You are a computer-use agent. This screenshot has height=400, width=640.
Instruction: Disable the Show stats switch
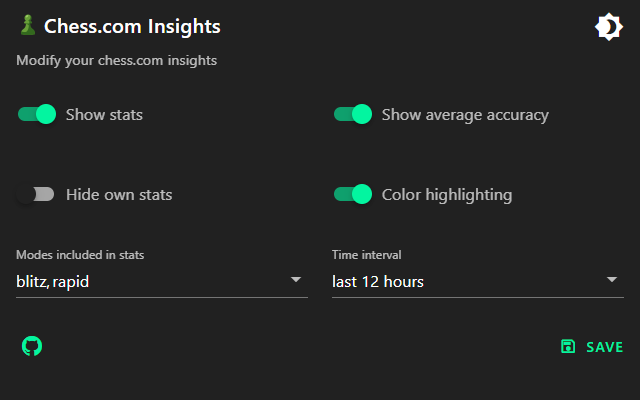tap(36, 114)
